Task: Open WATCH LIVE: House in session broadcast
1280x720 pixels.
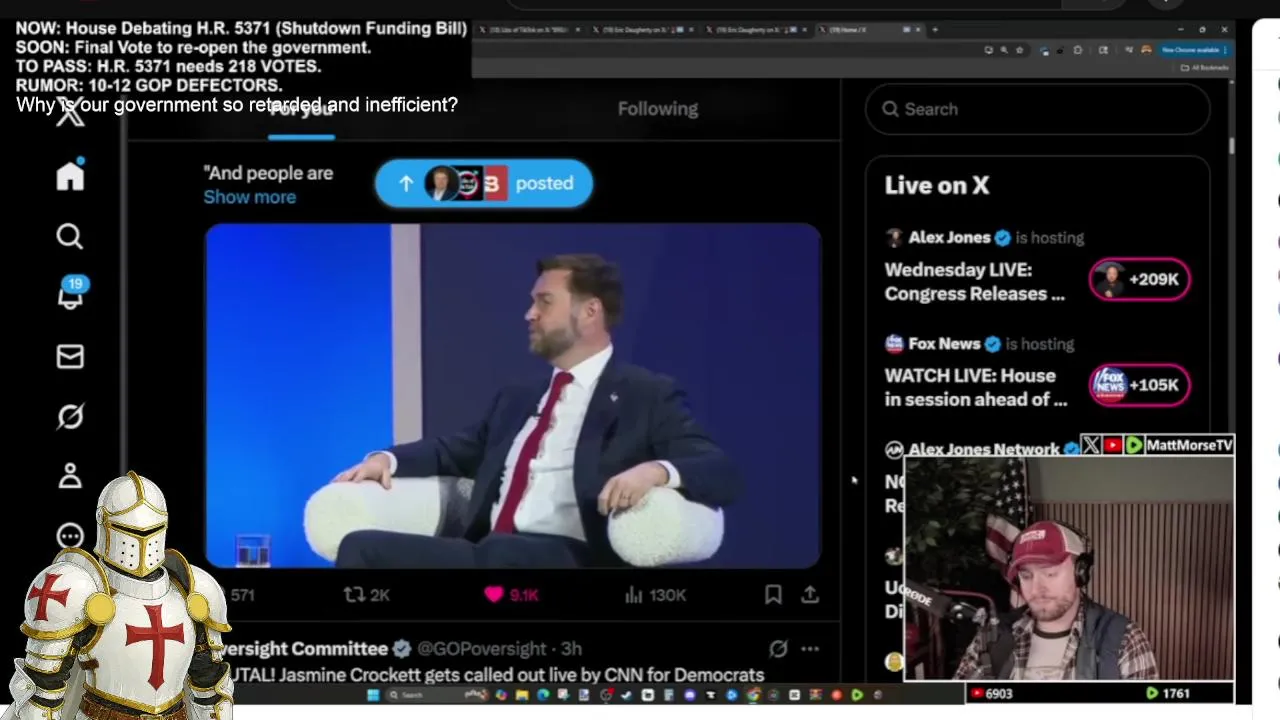Action: [976, 388]
